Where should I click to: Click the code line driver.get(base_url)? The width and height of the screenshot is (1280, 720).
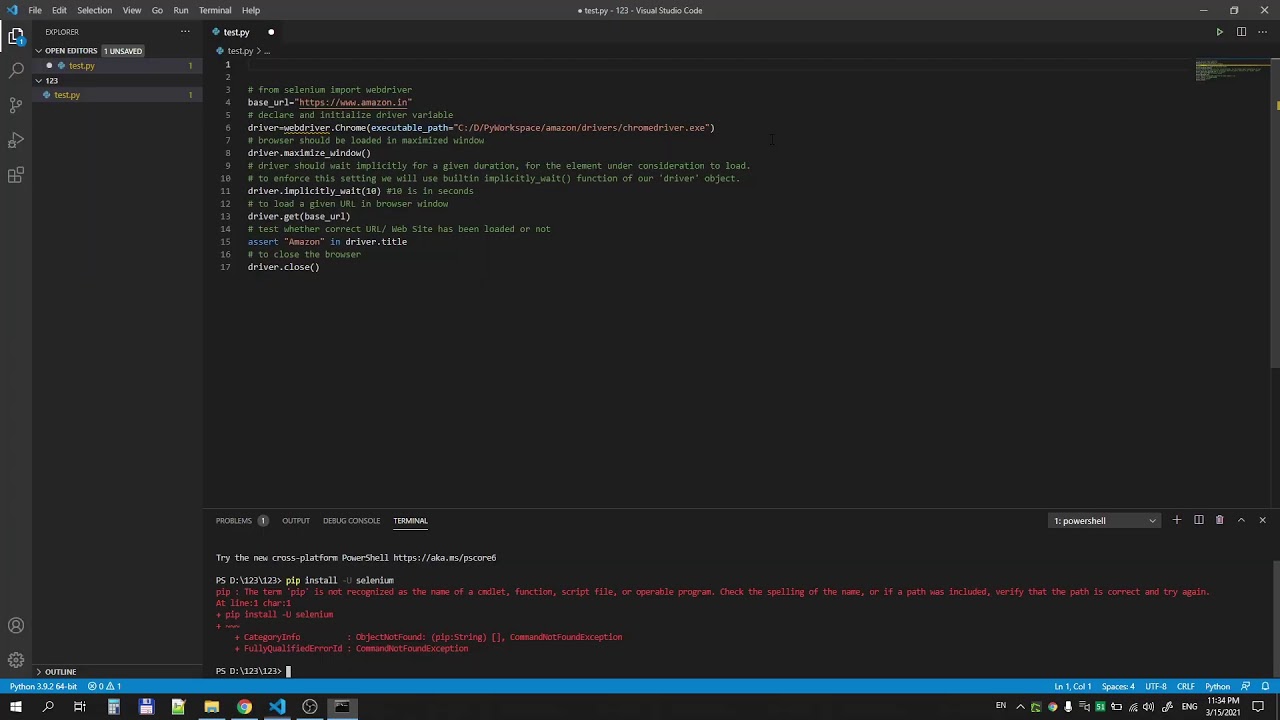[x=299, y=216]
